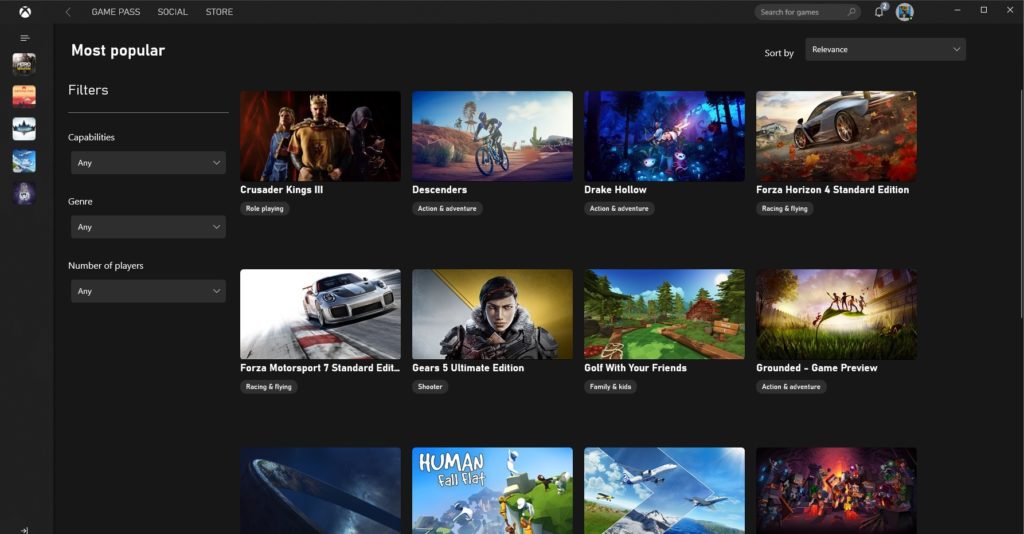Switch to the Game Pass tab
The image size is (1024, 534).
click(116, 12)
